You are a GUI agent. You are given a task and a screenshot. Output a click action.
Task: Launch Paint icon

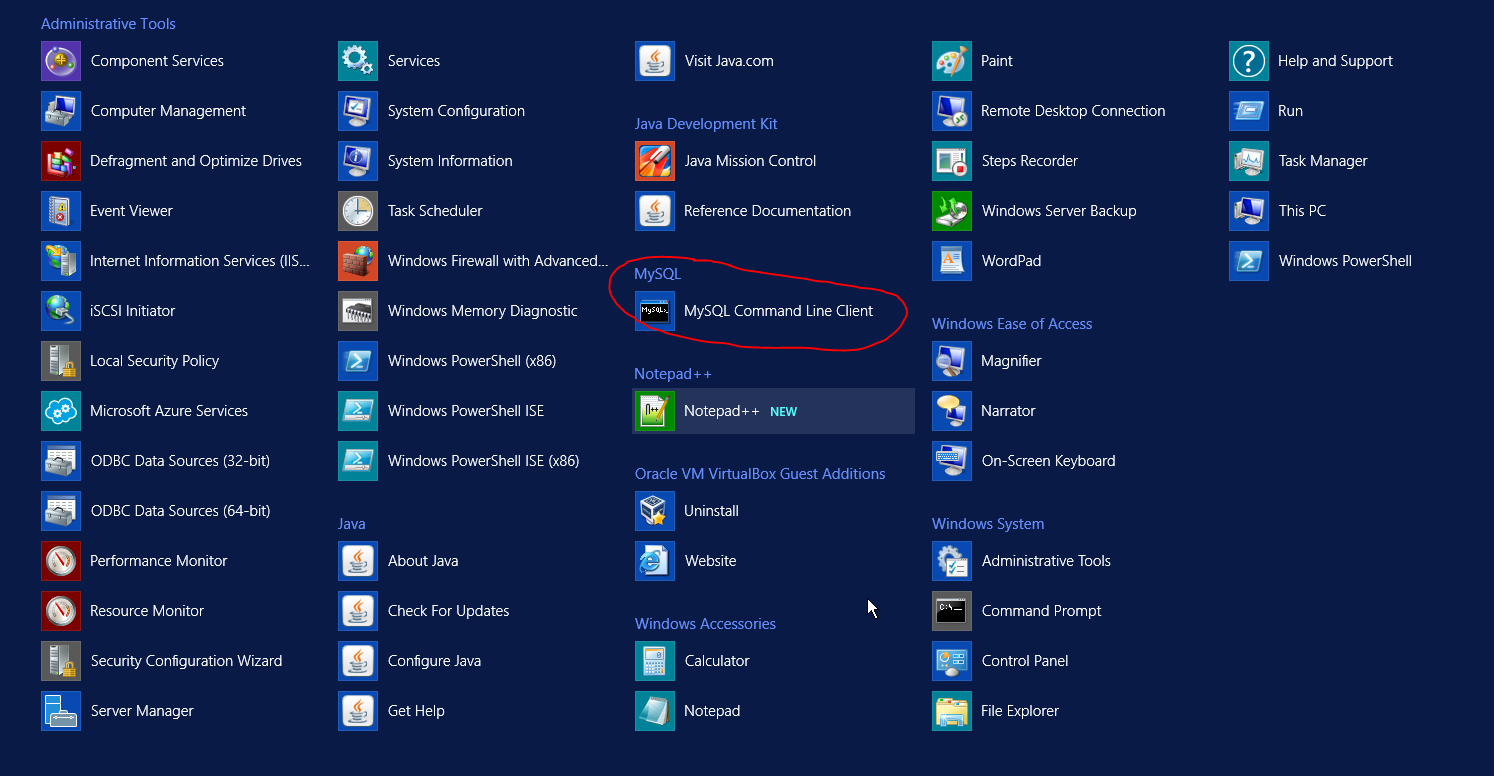coord(952,61)
